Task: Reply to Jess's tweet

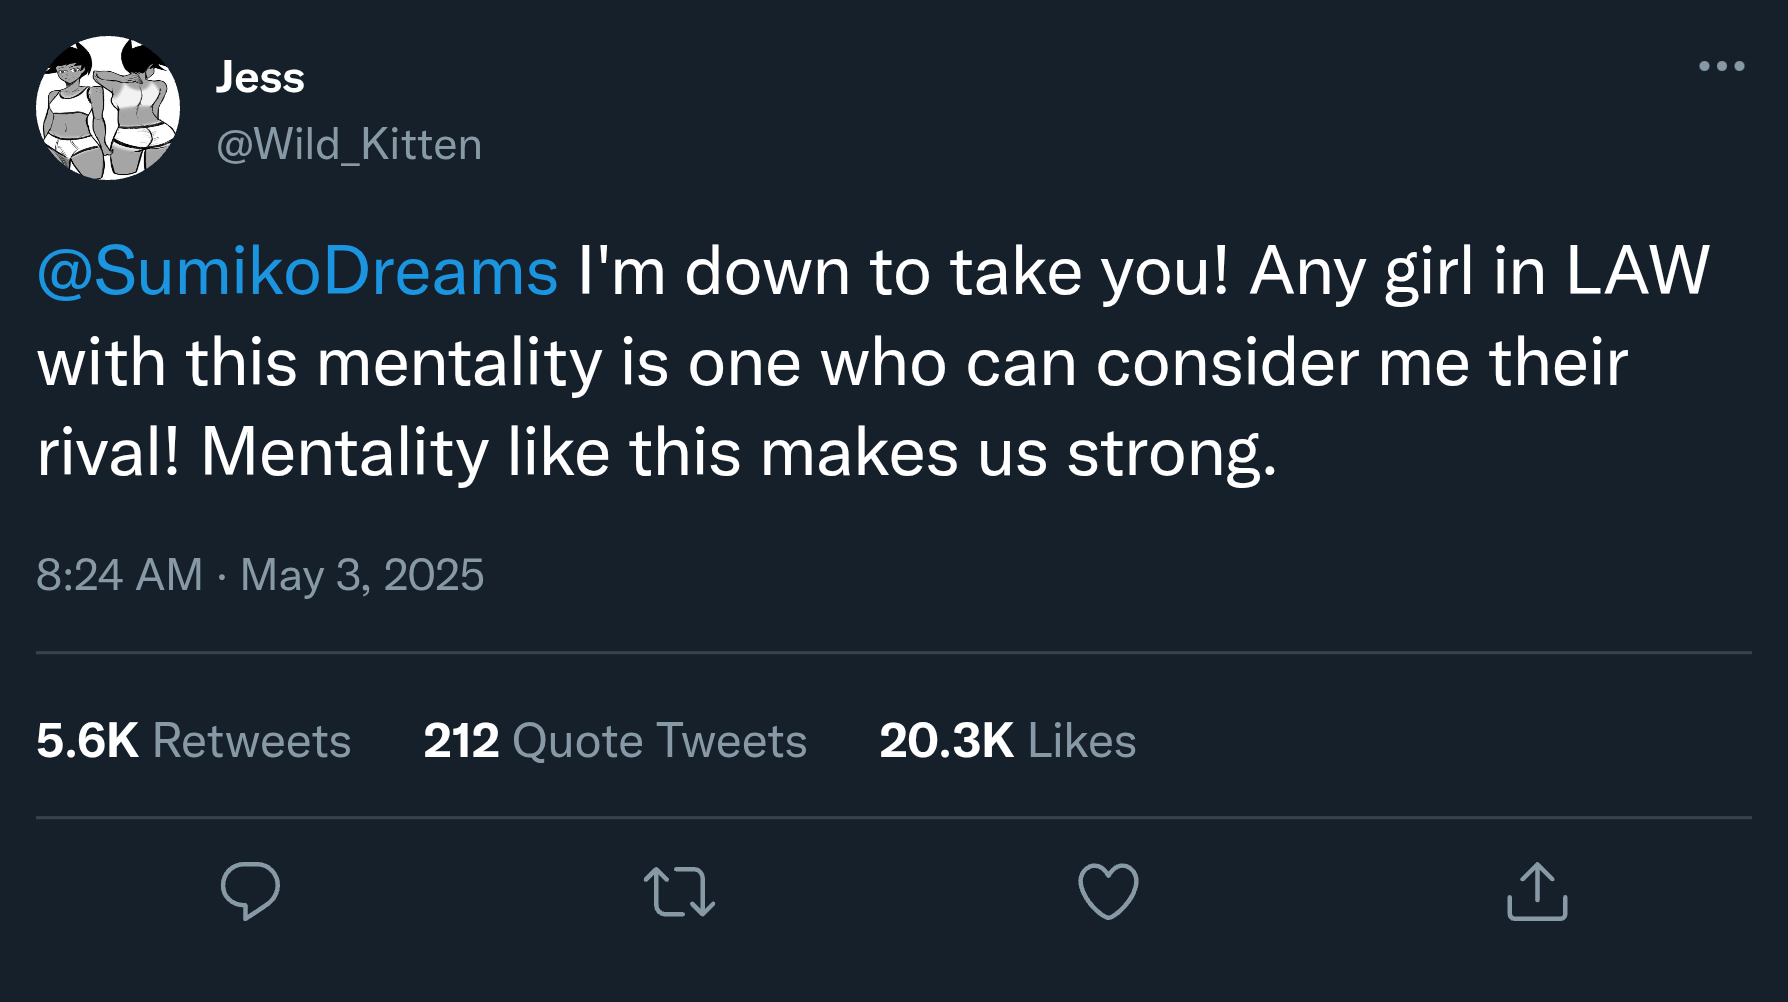Action: (x=250, y=890)
